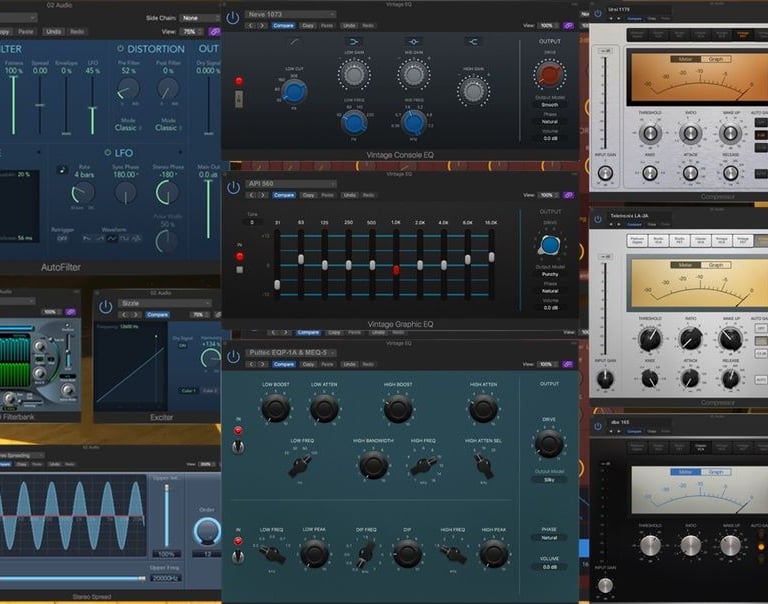The width and height of the screenshot is (768, 604).
Task: Select mid bell band icon above Mid Gain
Action: pyautogui.click(x=413, y=42)
